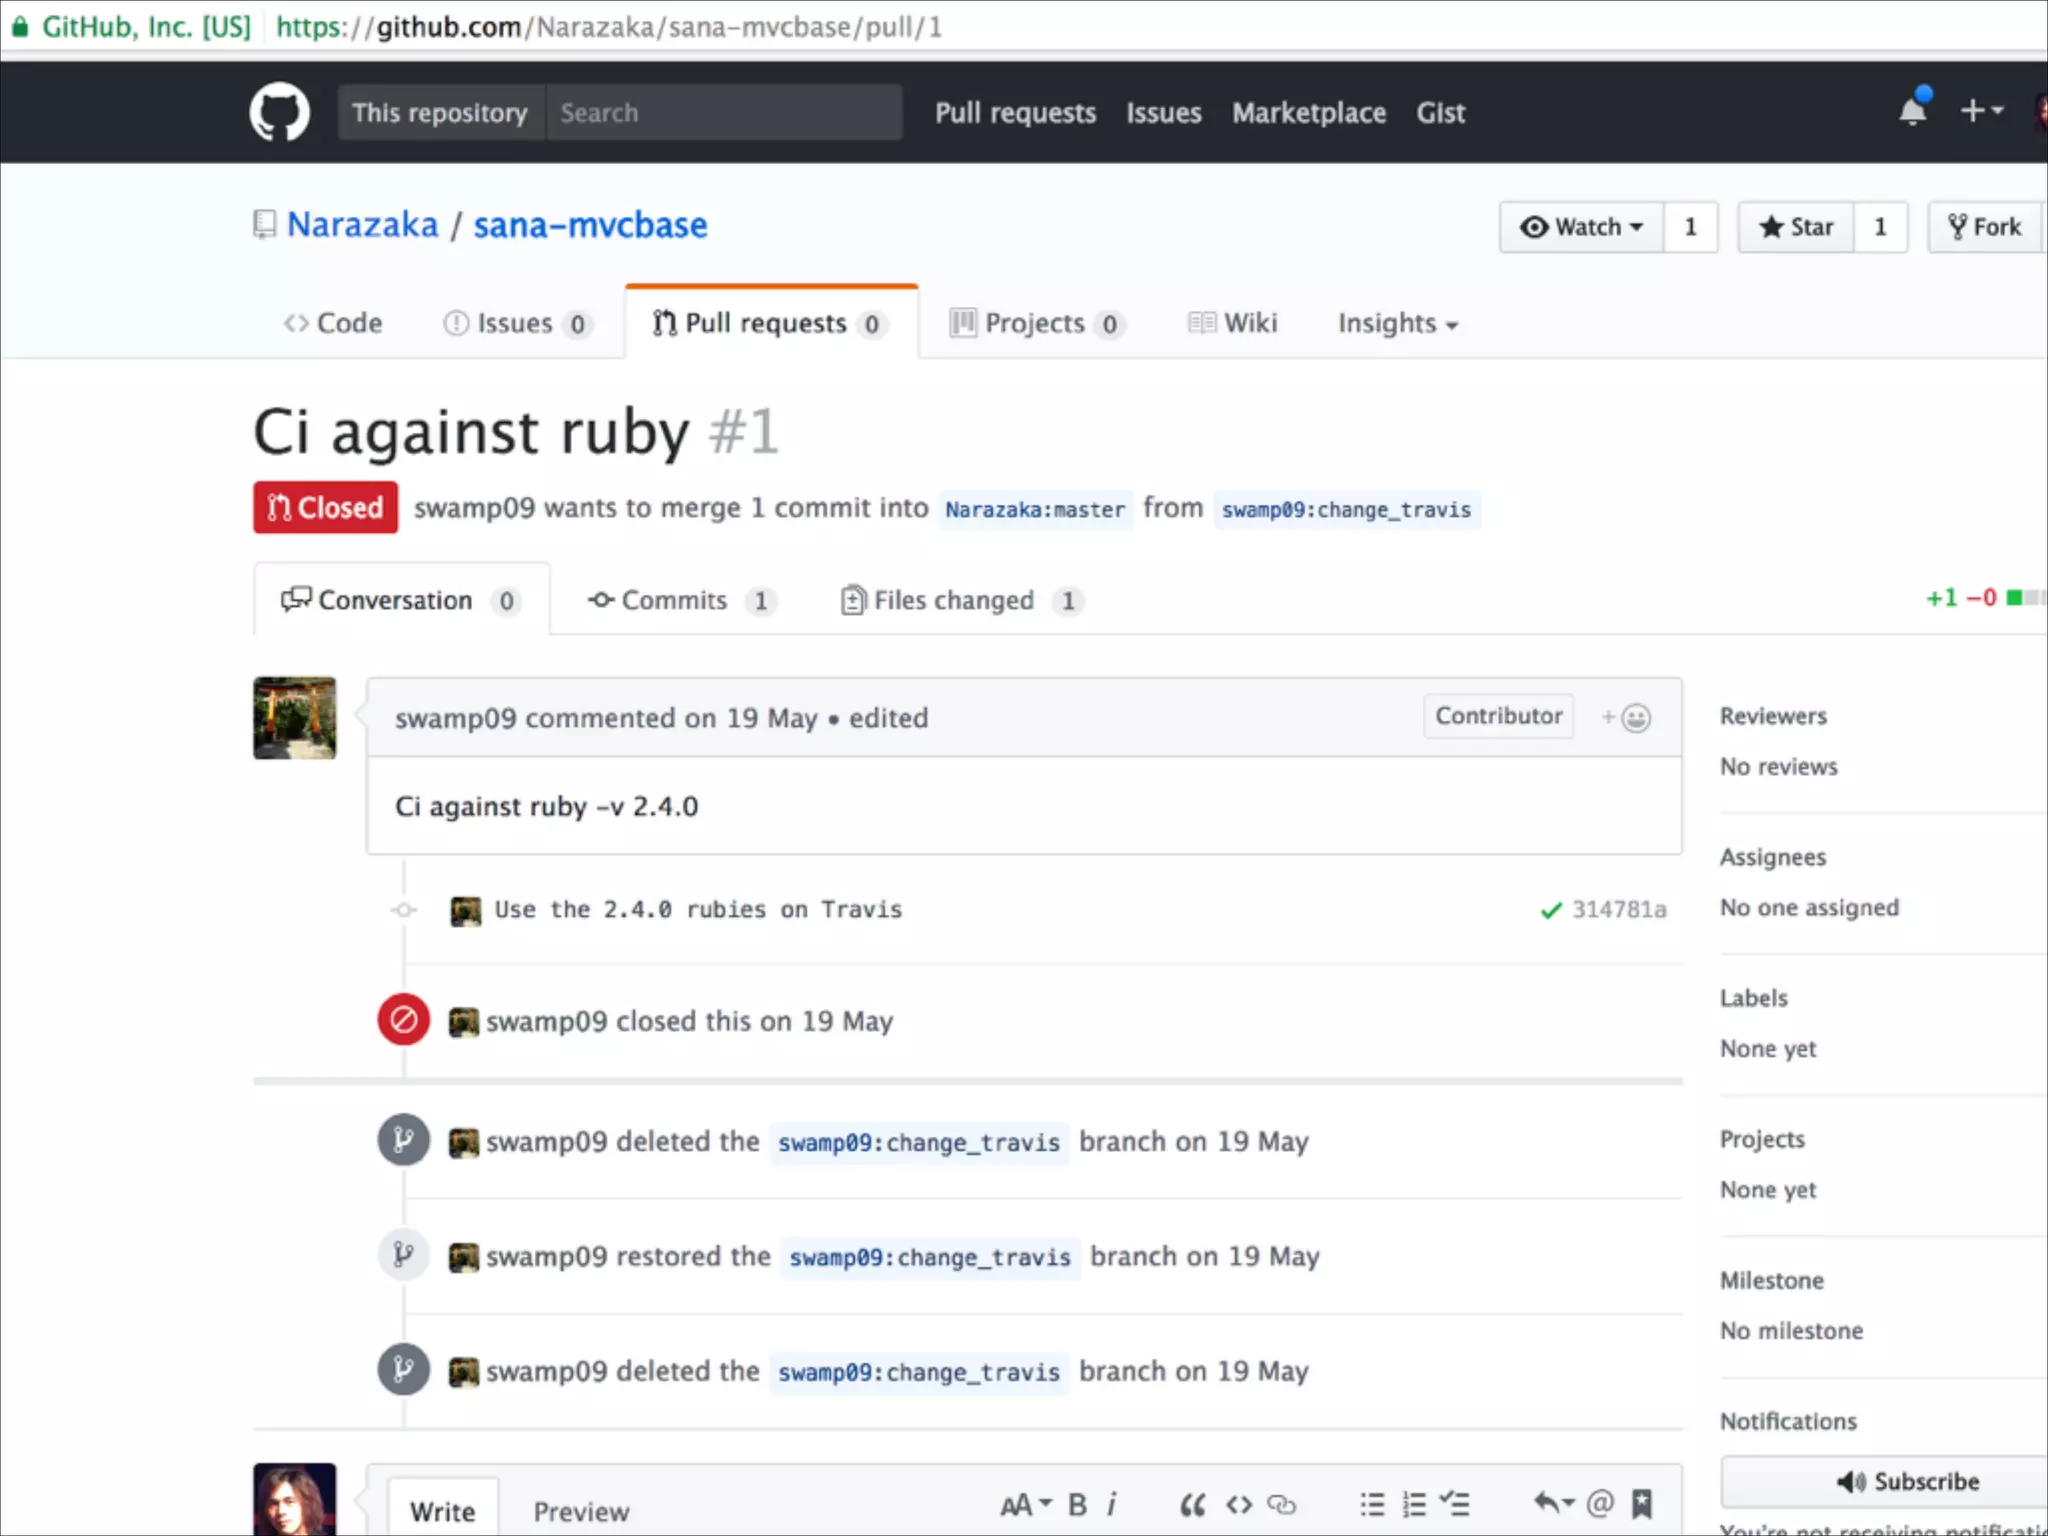
Task: Click the mention @ icon
Action: coord(1600,1503)
